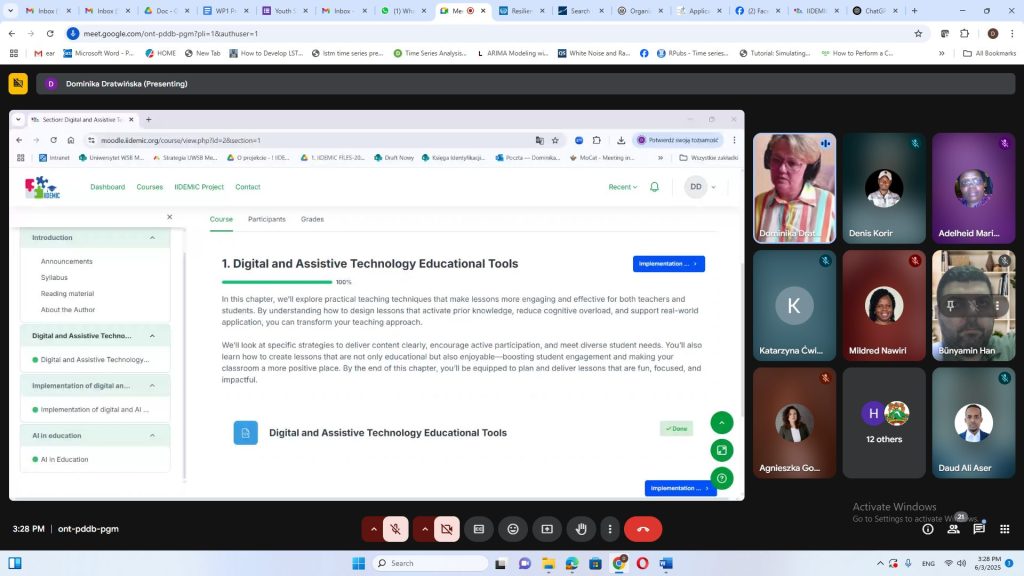This screenshot has height=576, width=1024.
Task: Leave the call with red hang-up button
Action: click(x=643, y=529)
